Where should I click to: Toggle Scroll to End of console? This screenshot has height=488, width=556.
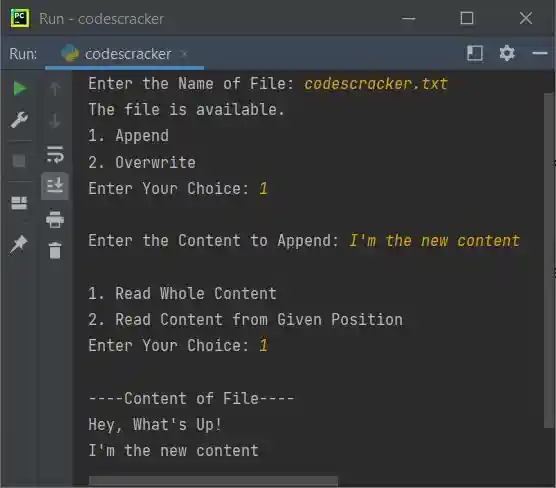[x=55, y=186]
